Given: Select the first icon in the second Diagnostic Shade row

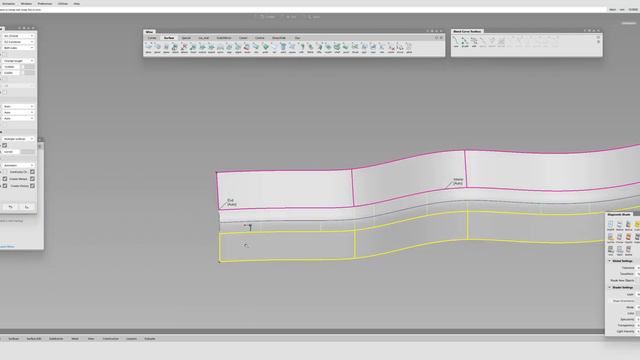Looking at the screenshot, I should [611, 238].
